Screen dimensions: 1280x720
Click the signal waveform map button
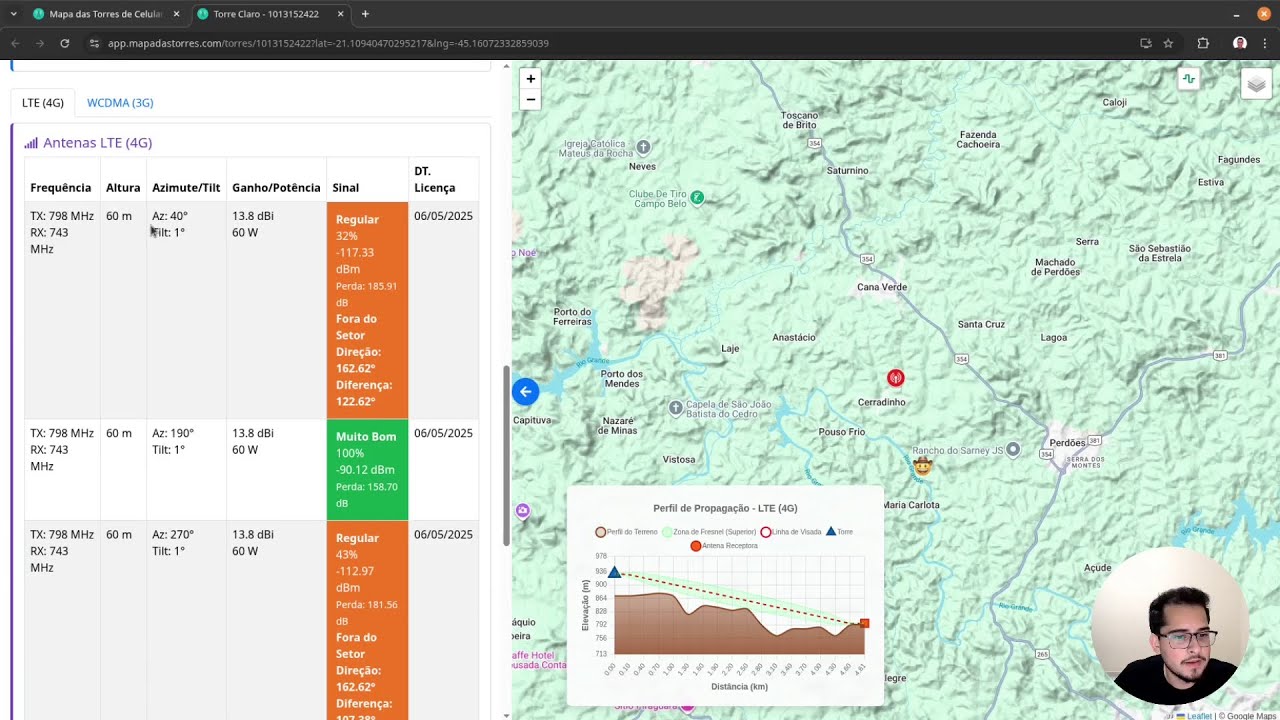coord(1188,79)
